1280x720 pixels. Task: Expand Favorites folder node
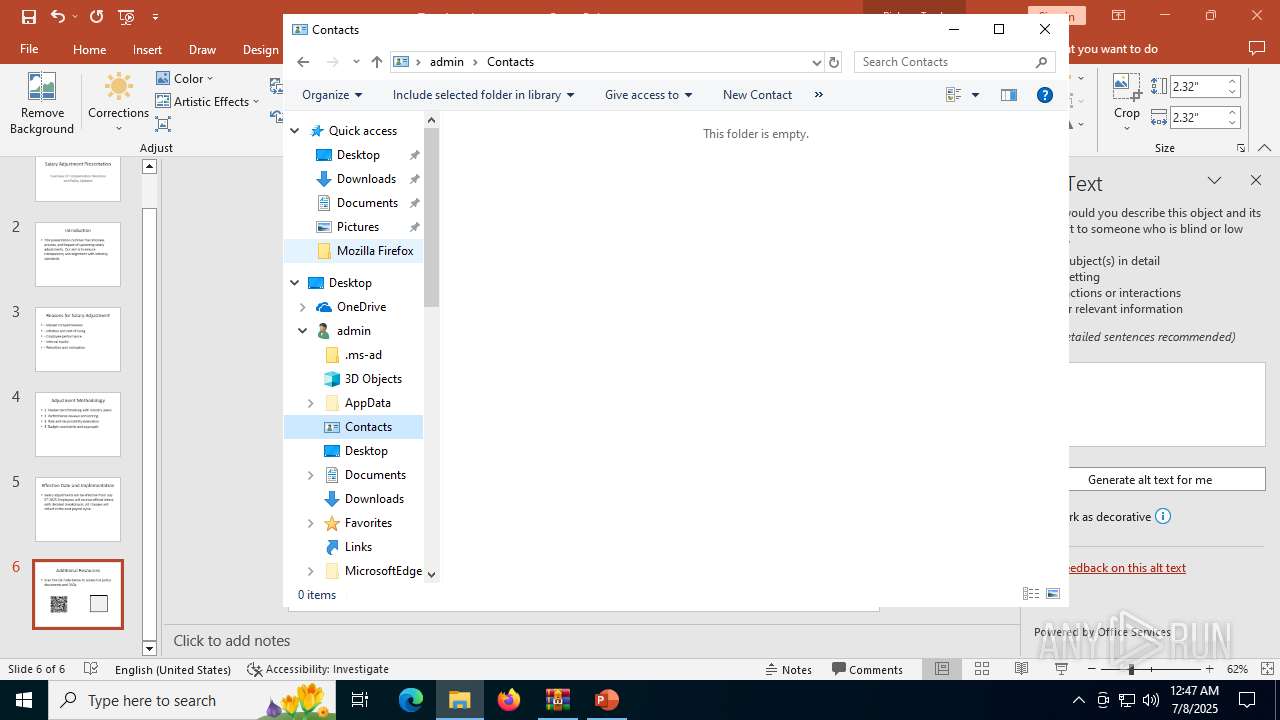tap(311, 523)
